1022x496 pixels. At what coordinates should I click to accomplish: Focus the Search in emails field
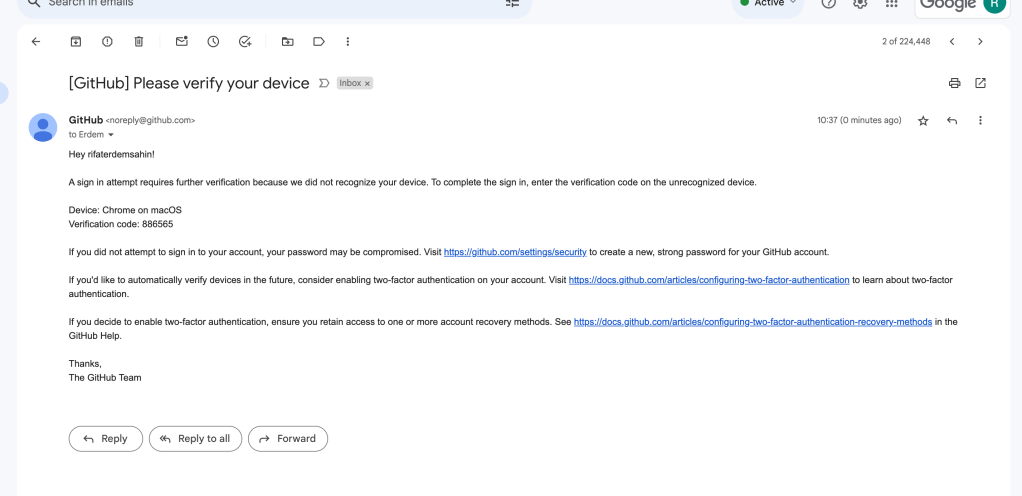click(x=274, y=3)
